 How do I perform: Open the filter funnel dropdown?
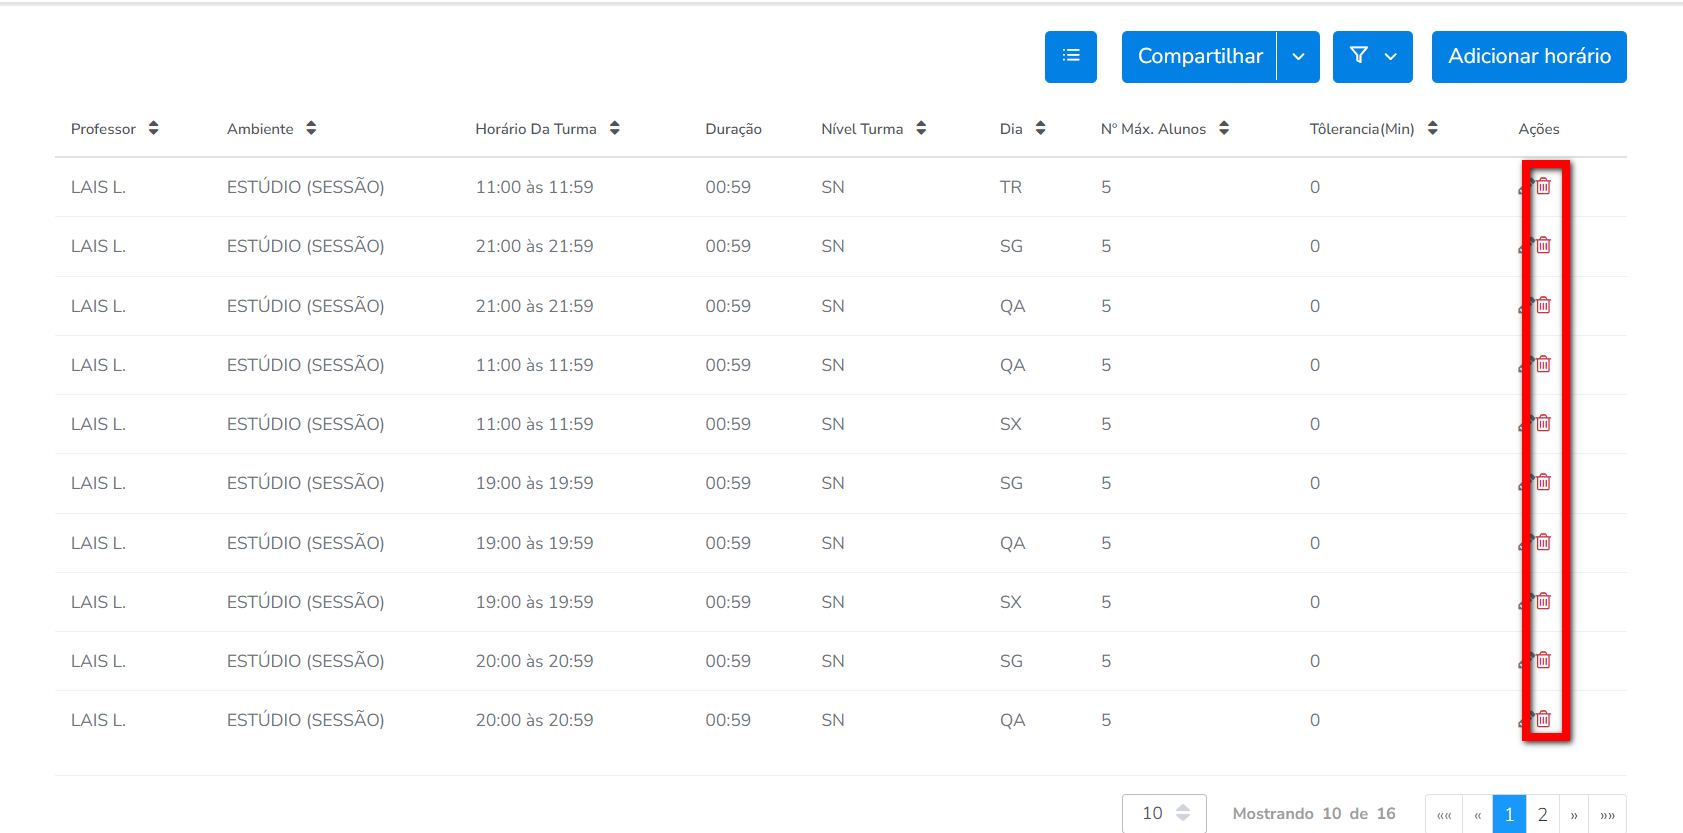(x=1372, y=57)
